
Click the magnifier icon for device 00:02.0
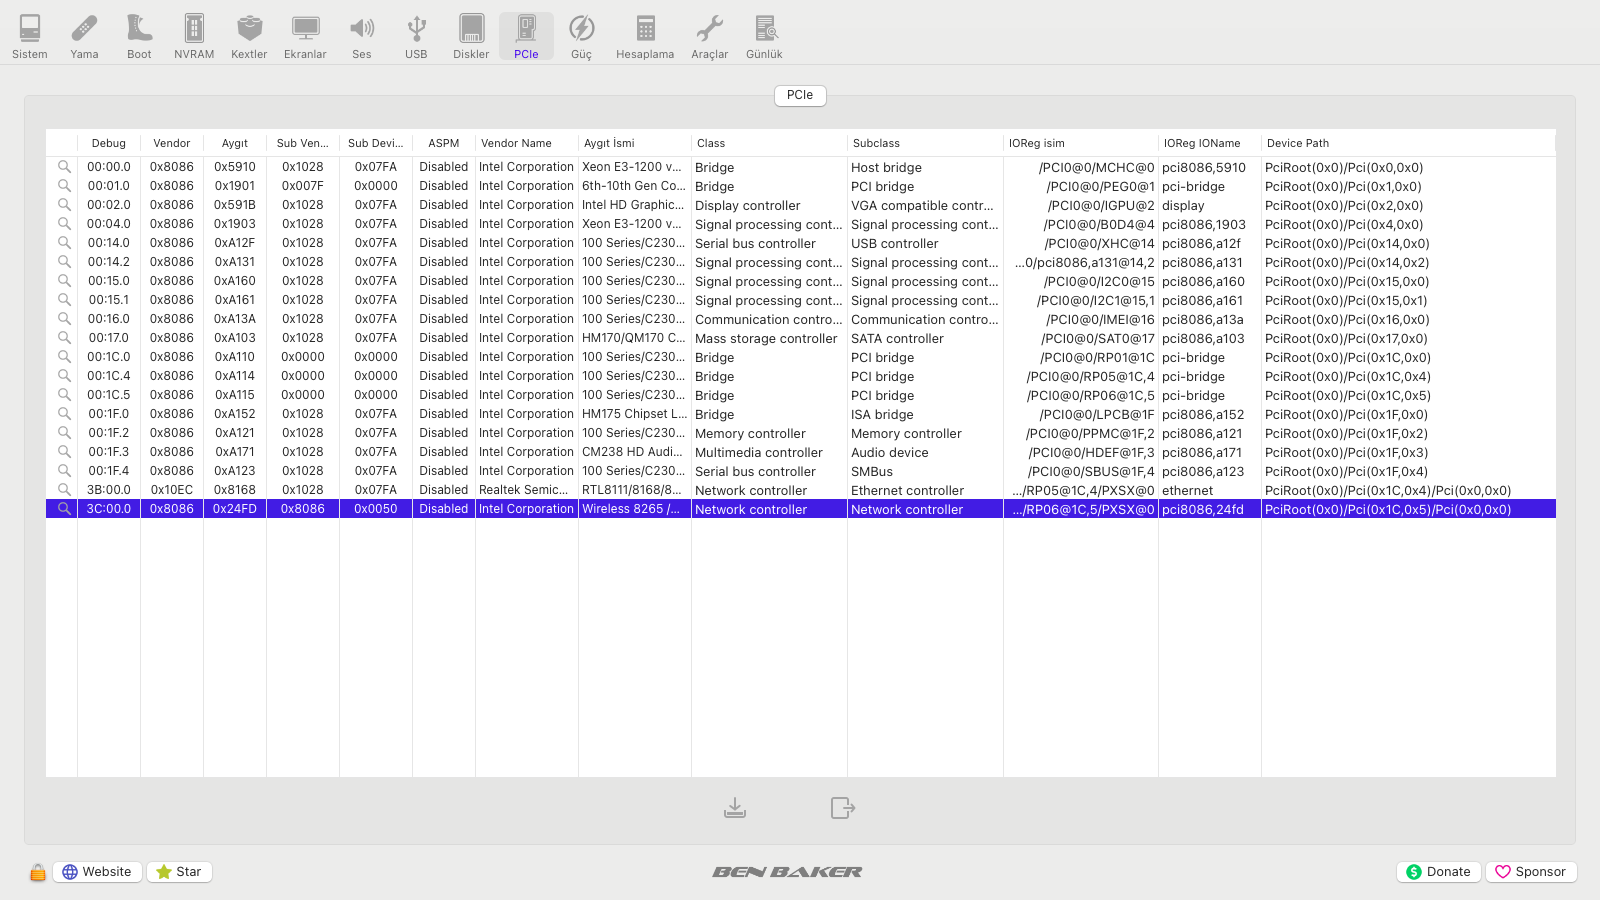pyautogui.click(x=64, y=205)
